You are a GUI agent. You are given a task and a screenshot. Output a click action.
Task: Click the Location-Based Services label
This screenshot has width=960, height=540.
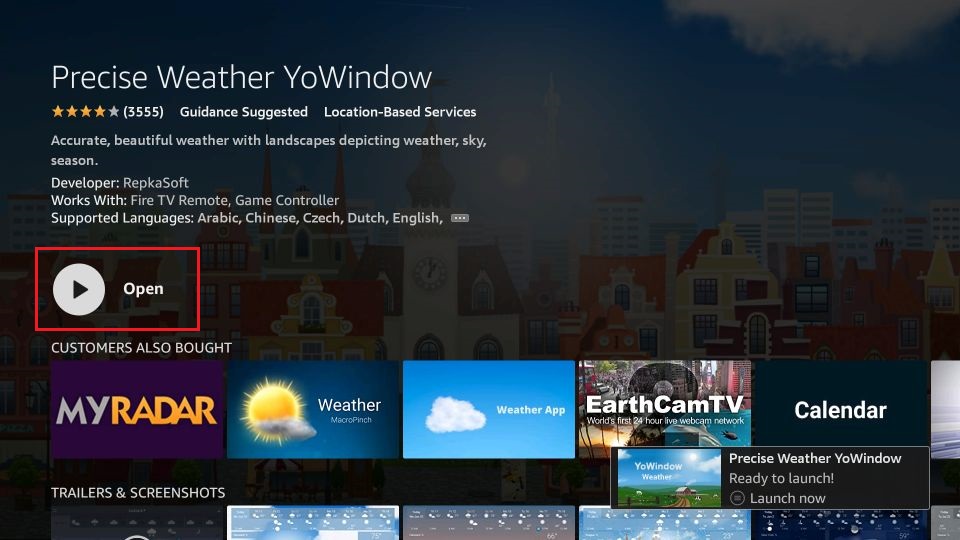click(400, 111)
